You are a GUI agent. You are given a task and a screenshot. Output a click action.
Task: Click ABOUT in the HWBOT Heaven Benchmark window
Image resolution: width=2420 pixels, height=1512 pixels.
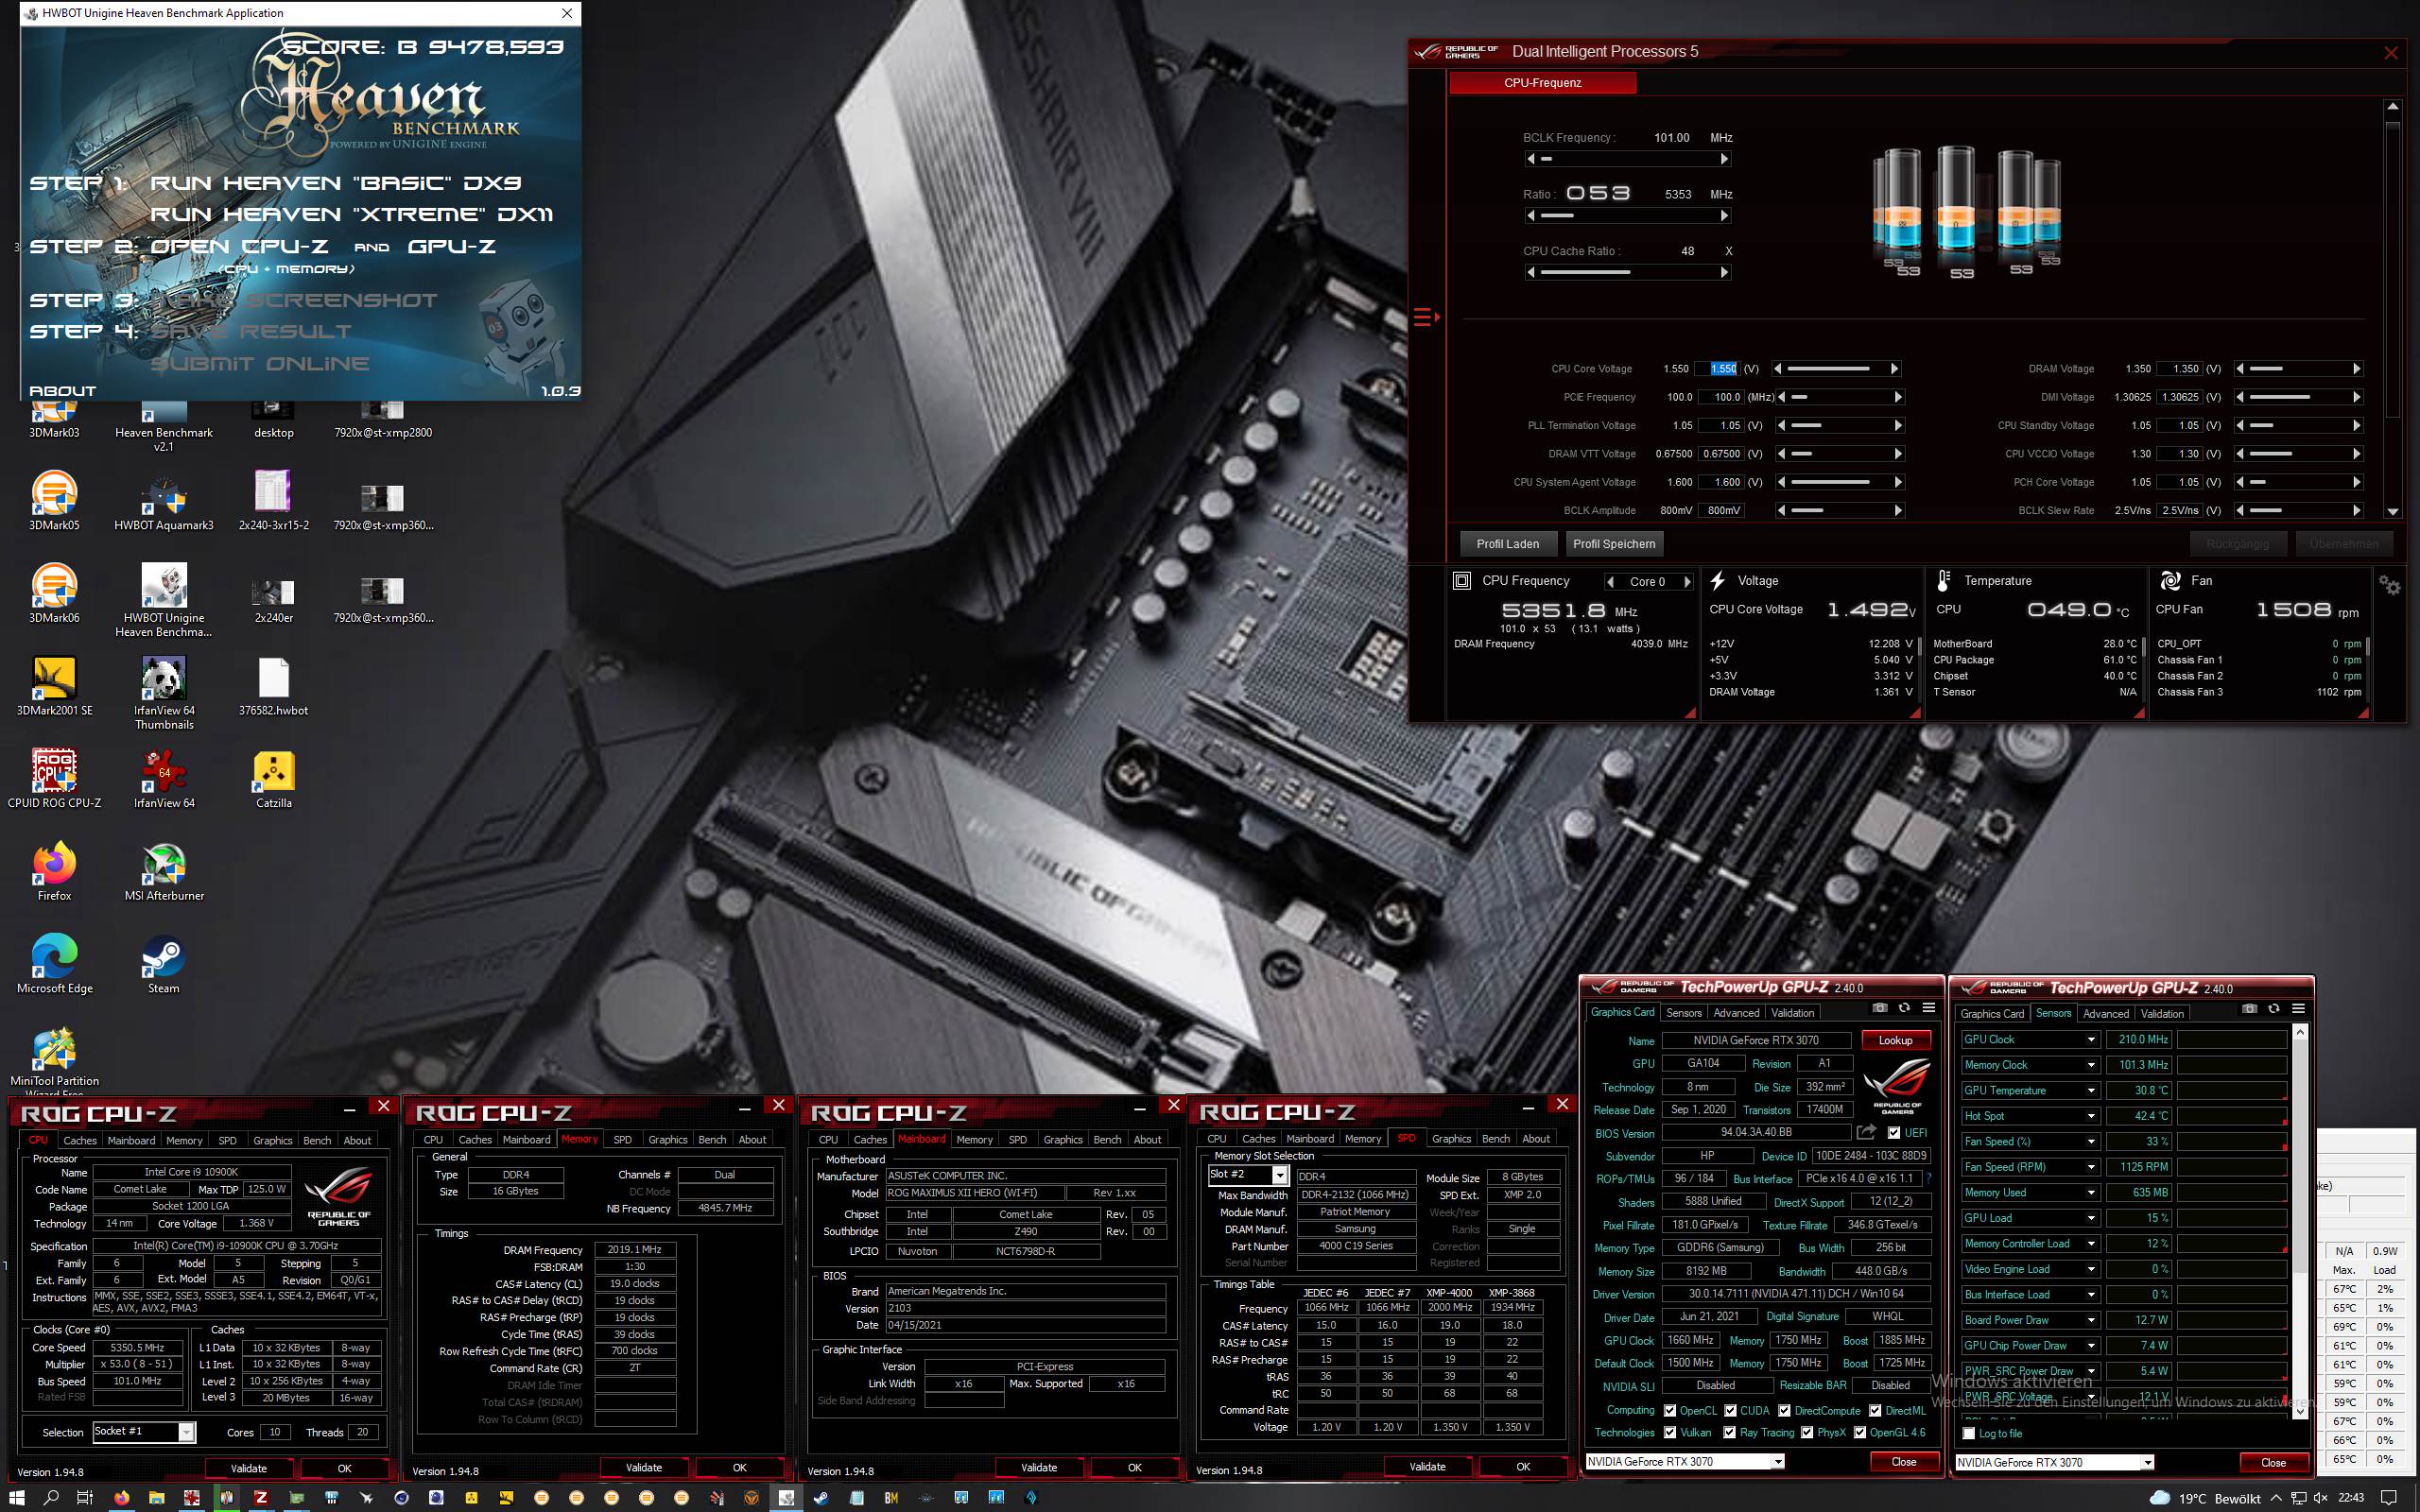coord(63,391)
